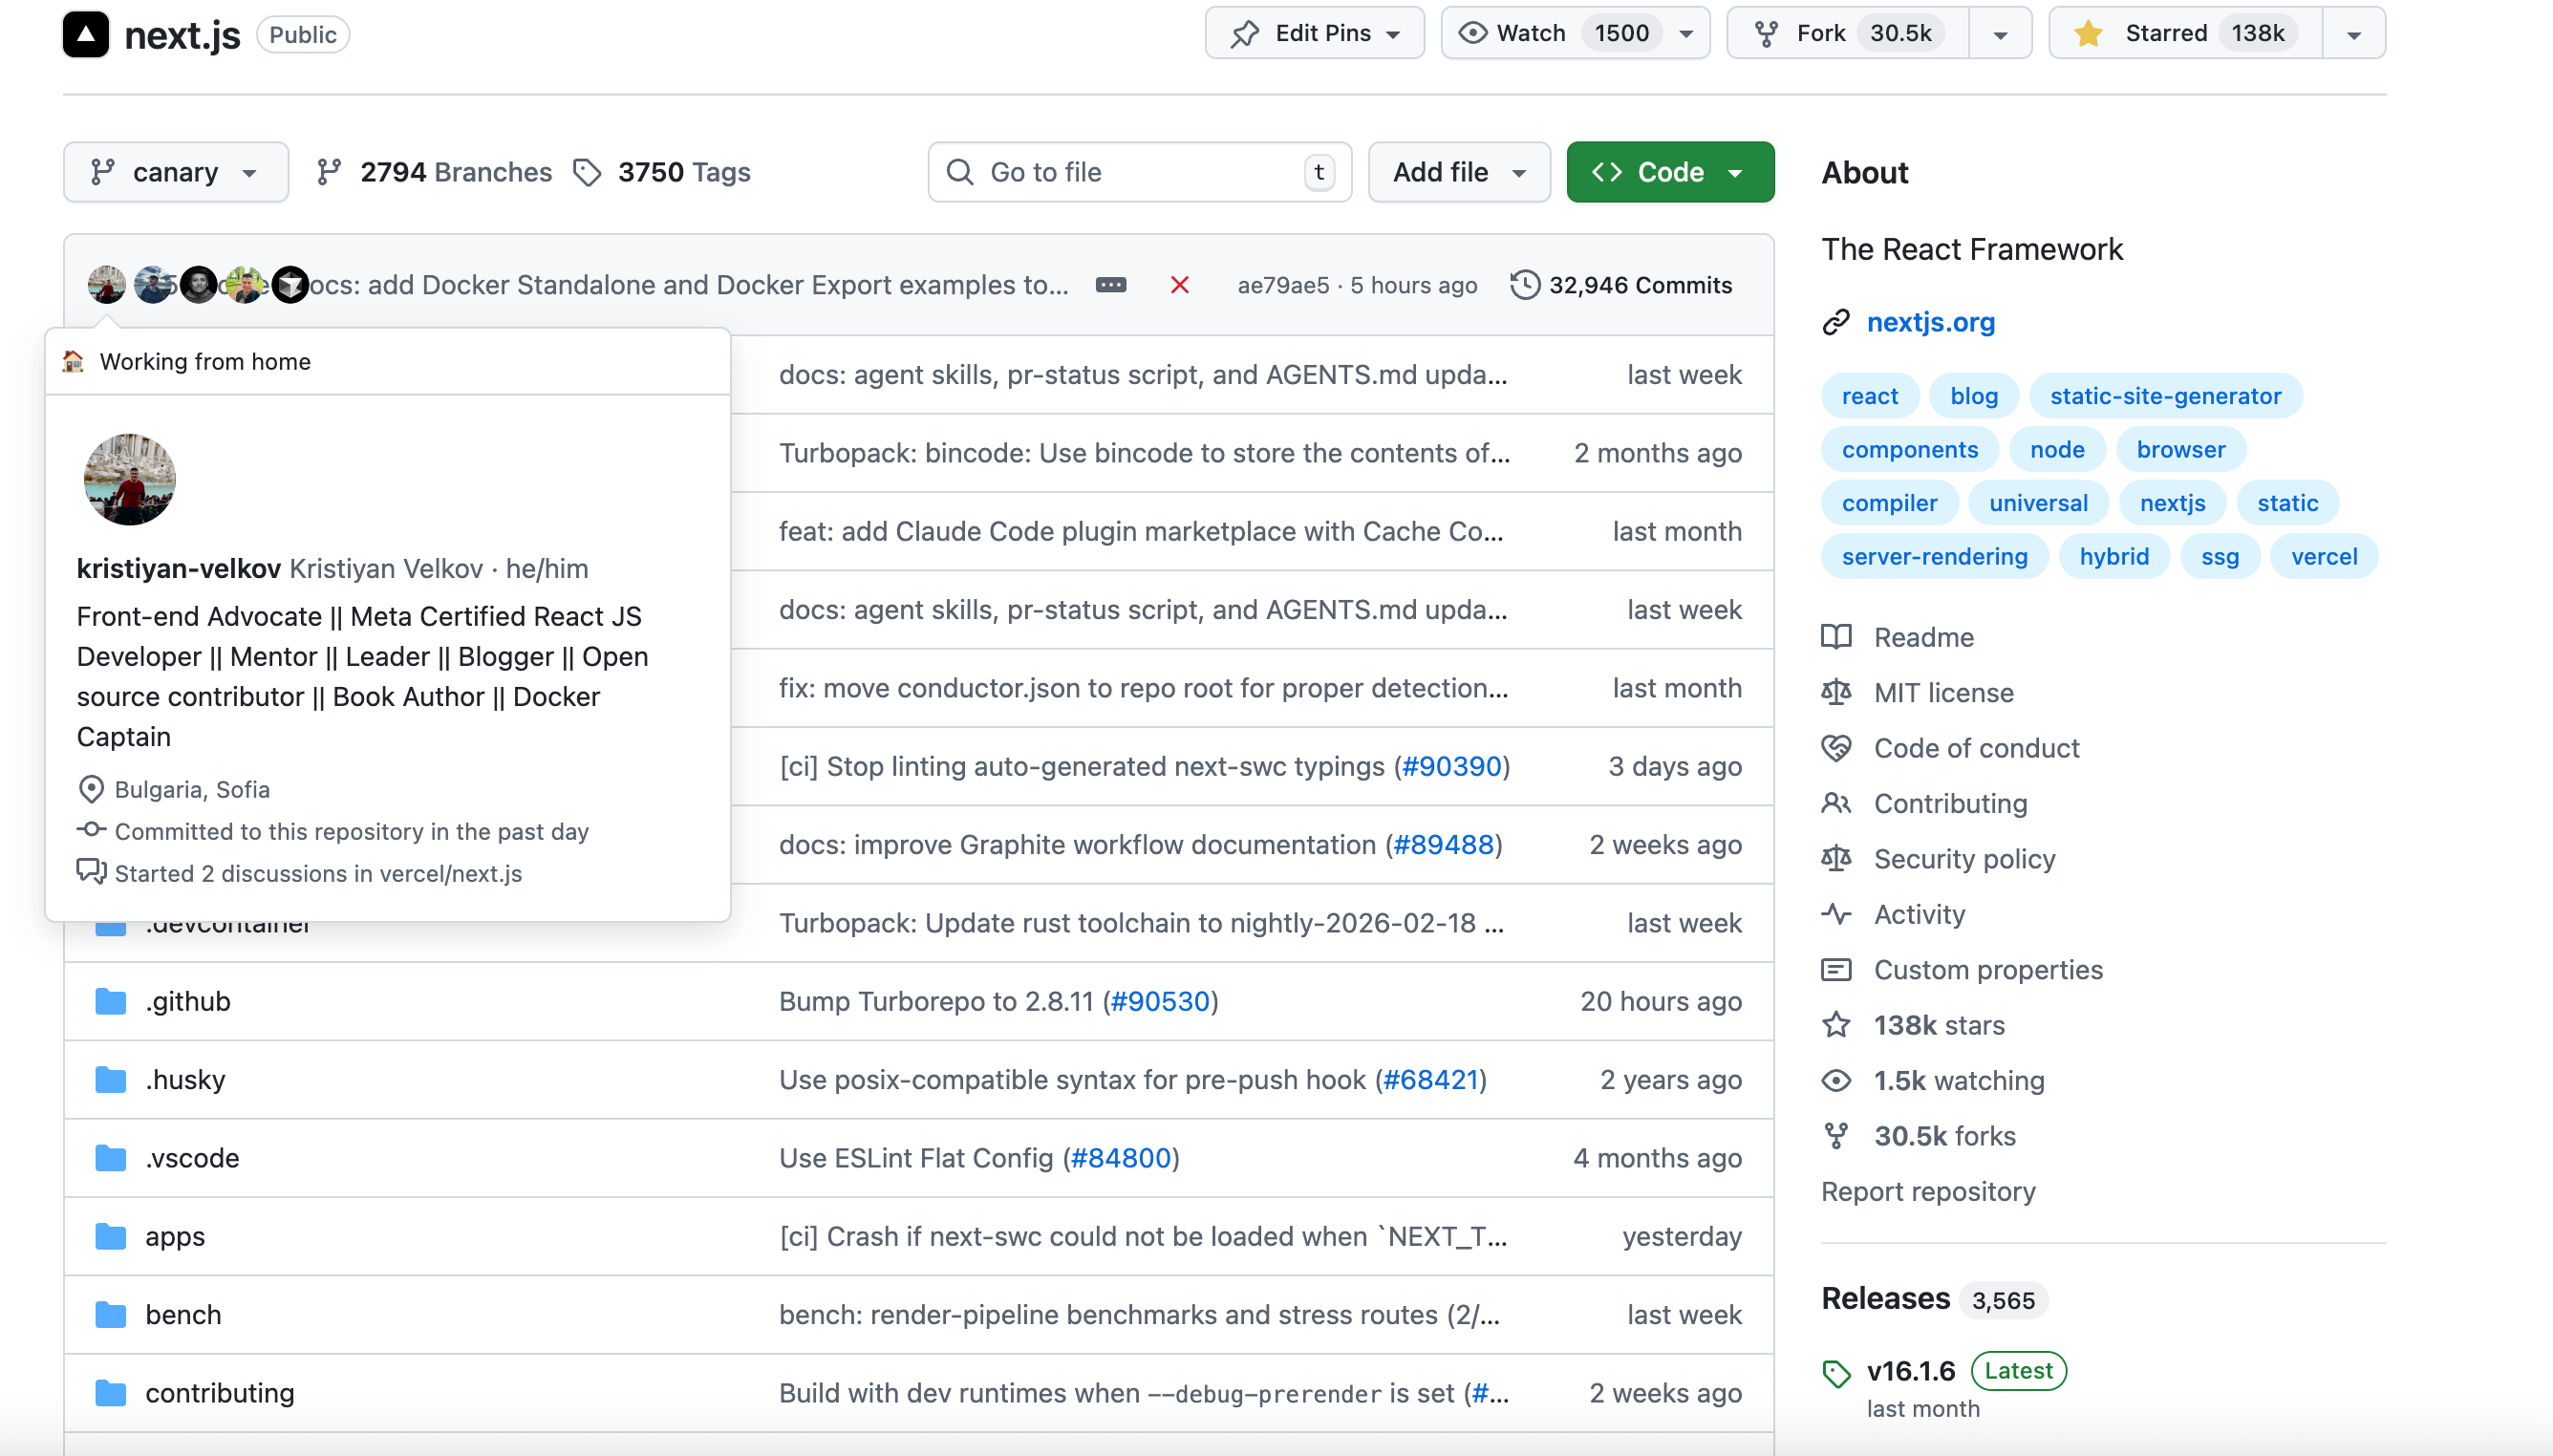Image resolution: width=2553 pixels, height=1456 pixels.
Task: Open the contributing folder
Action: click(219, 1393)
